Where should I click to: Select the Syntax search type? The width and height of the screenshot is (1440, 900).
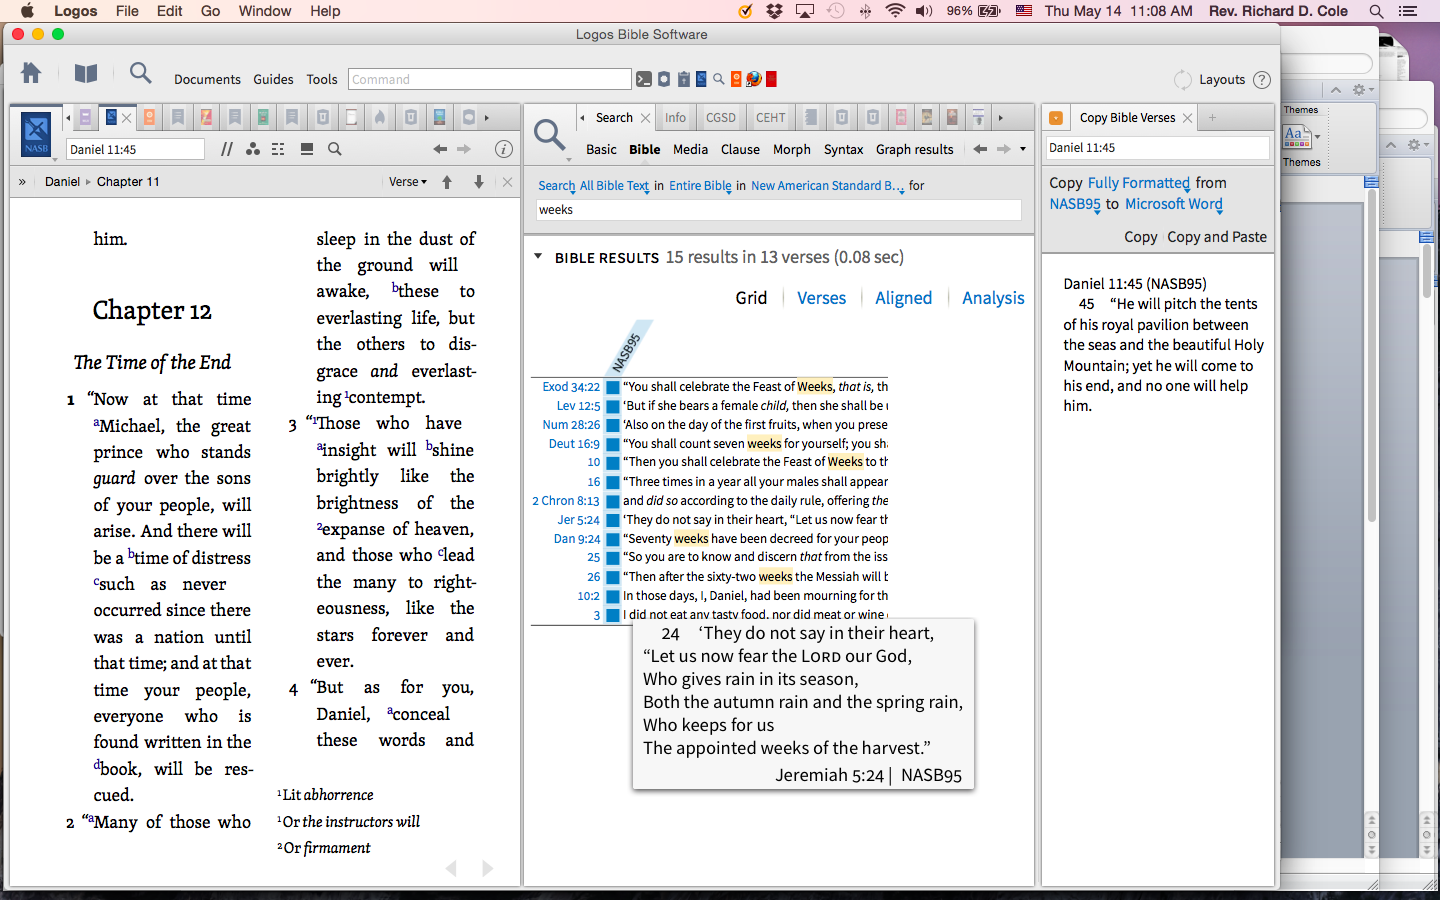click(844, 149)
